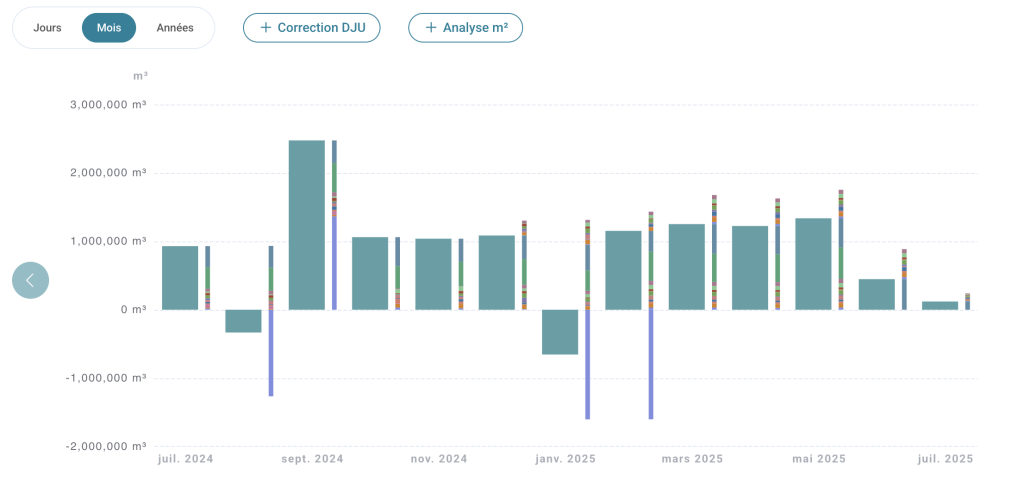Switch to Années view
1024x493 pixels.
pyautogui.click(x=175, y=28)
